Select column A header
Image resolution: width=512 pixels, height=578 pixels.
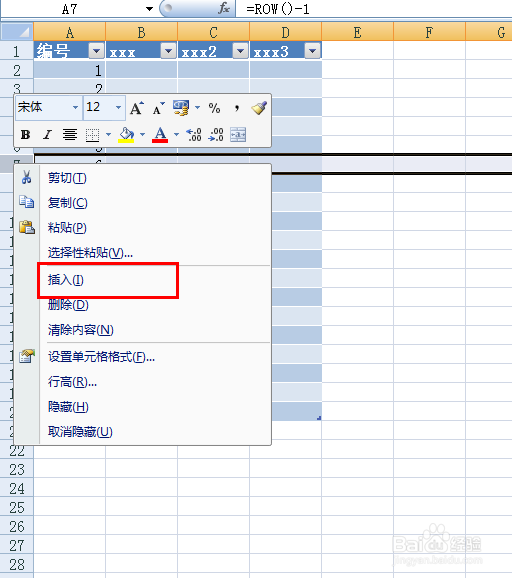coord(70,32)
